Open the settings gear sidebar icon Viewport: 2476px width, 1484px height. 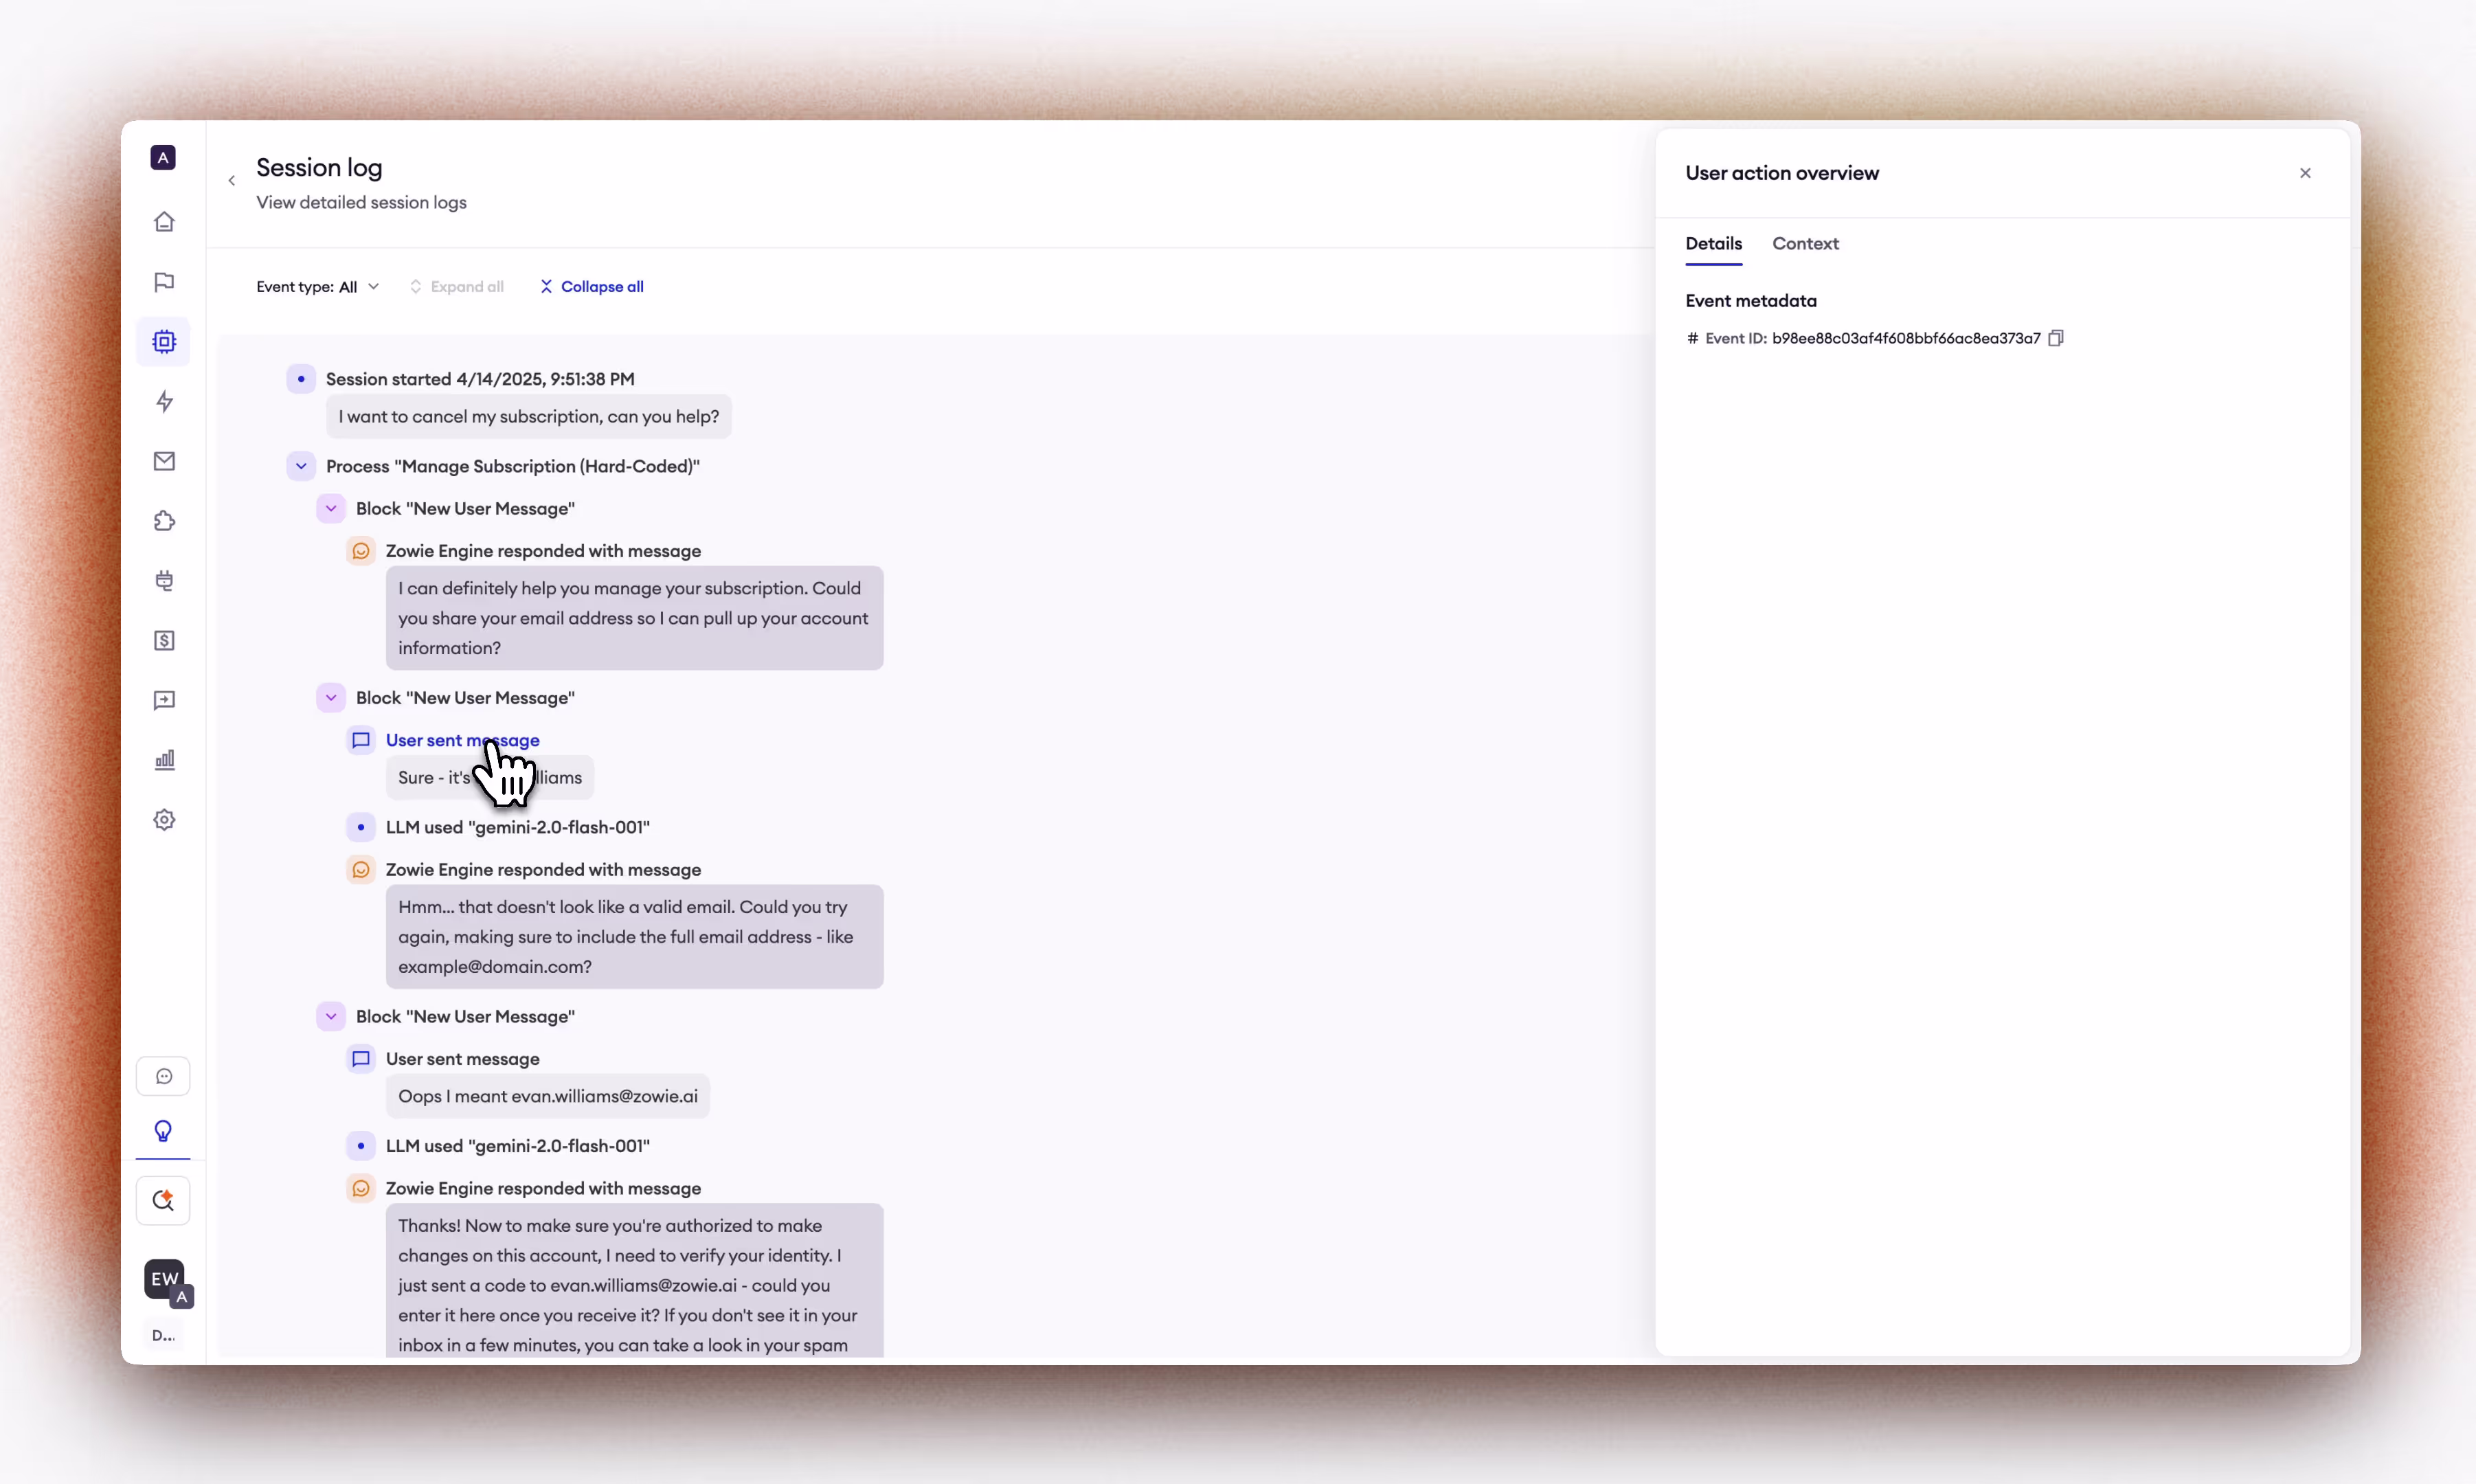[164, 820]
